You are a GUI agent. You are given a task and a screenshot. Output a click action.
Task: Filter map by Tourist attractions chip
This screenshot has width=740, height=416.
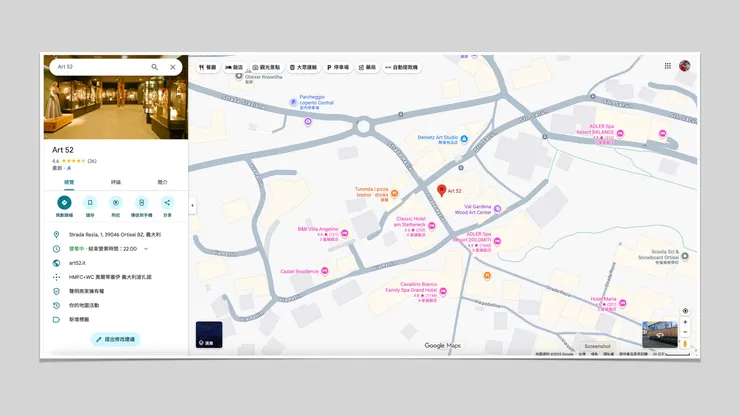click(266, 68)
